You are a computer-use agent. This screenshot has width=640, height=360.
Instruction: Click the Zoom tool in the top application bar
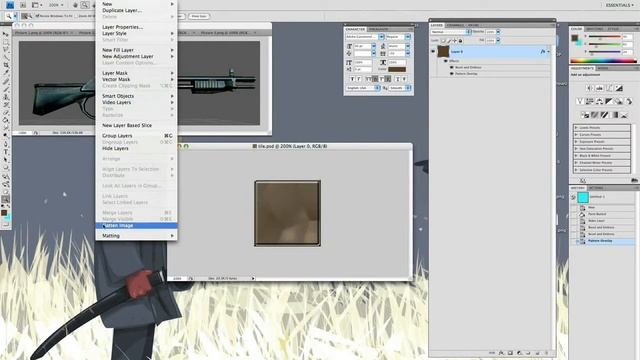pos(84,5)
